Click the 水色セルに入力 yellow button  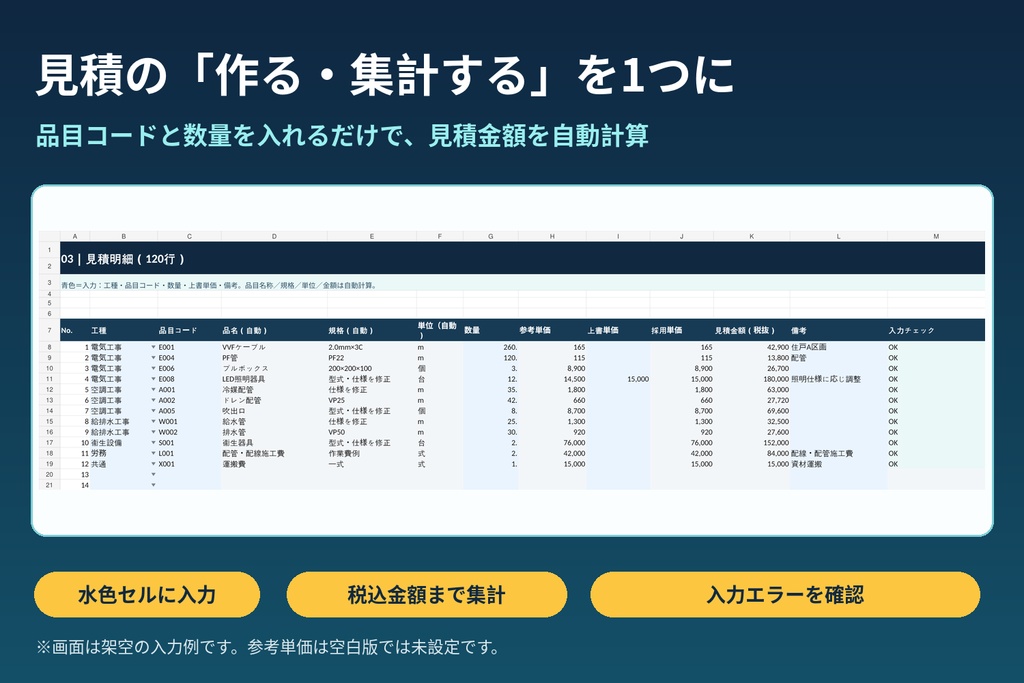pyautogui.click(x=147, y=594)
